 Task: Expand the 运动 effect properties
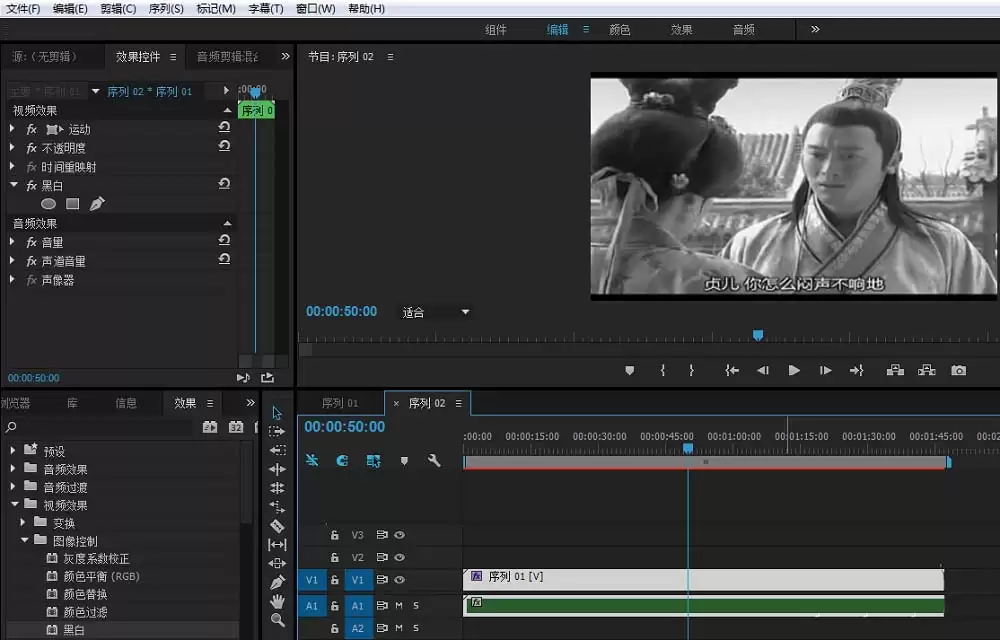(12, 129)
